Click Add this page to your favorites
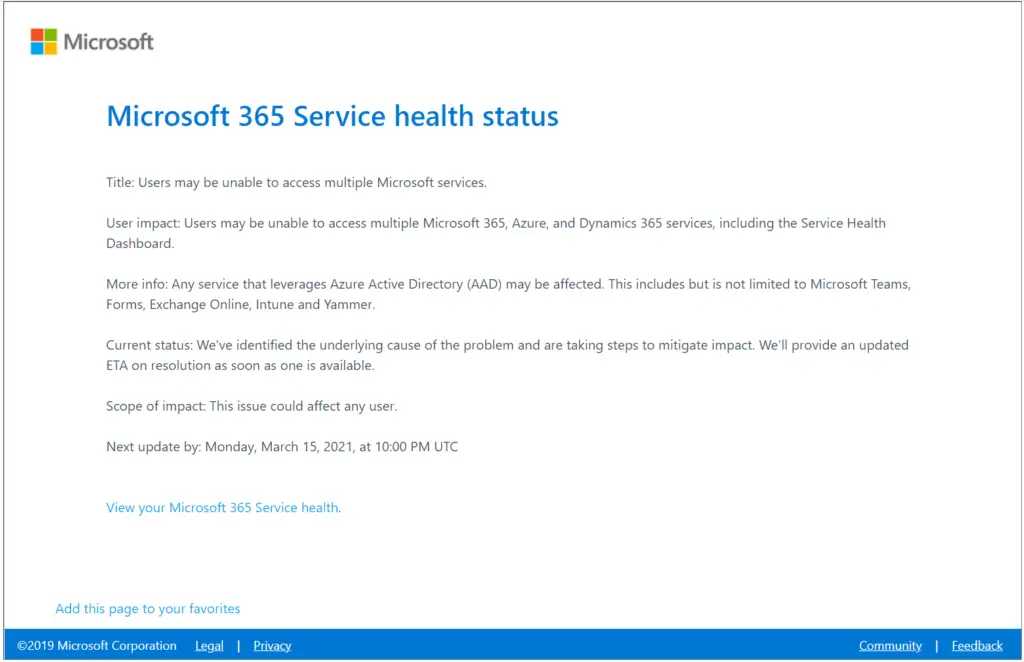This screenshot has height=662, width=1024. click(x=148, y=608)
